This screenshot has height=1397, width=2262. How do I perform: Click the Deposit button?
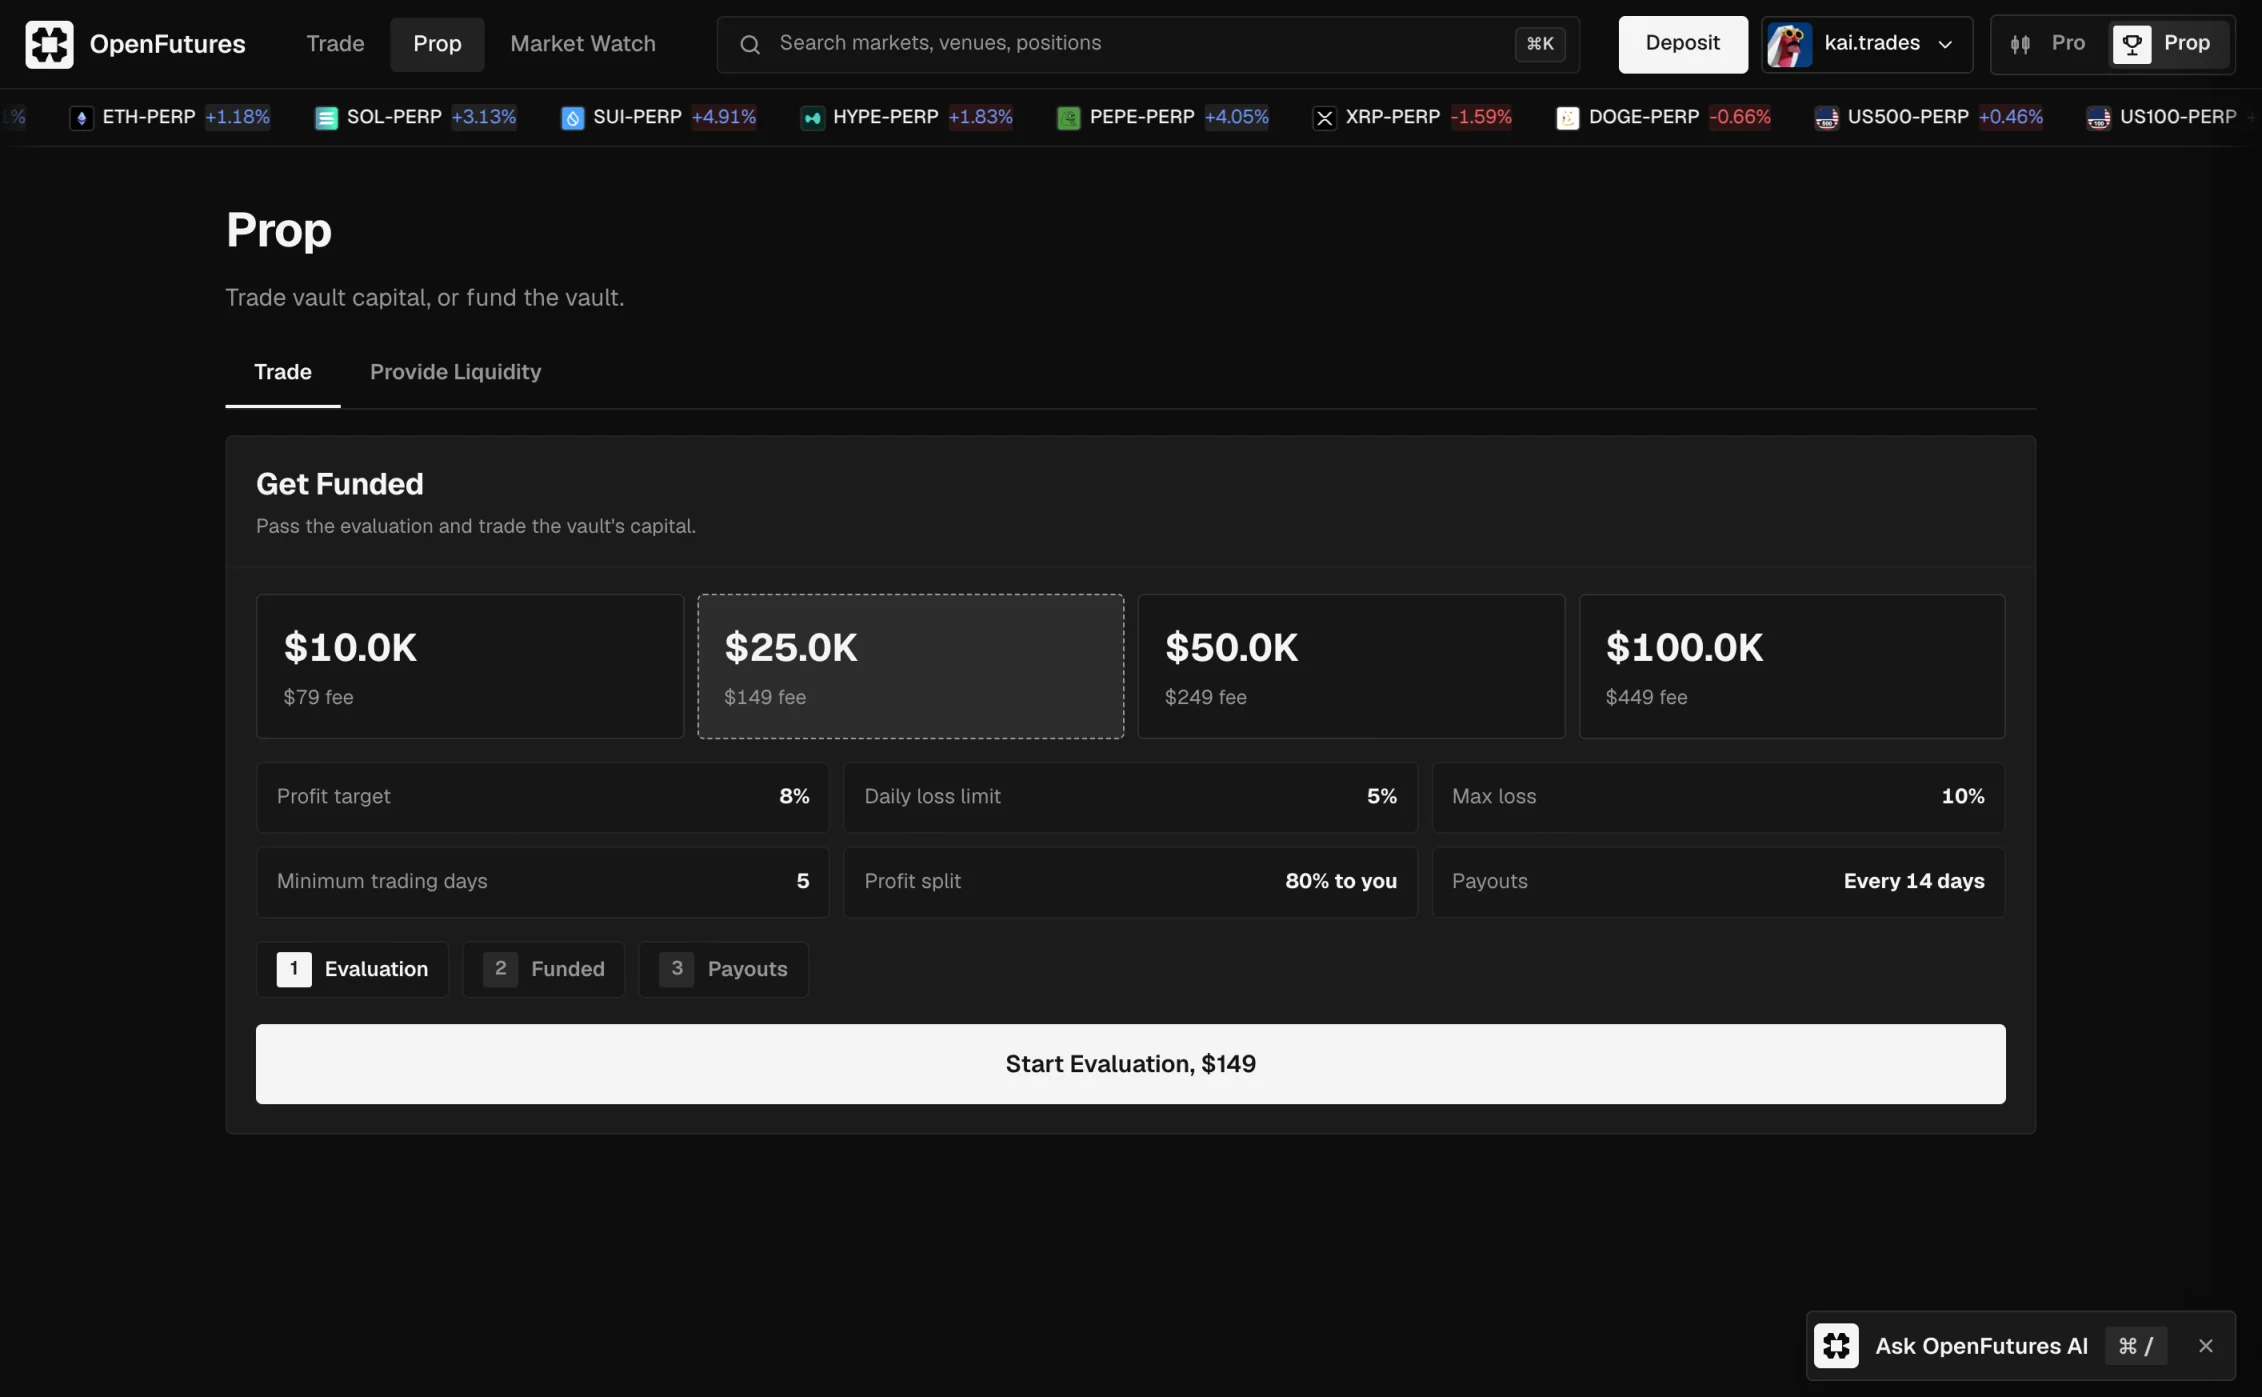(x=1682, y=44)
